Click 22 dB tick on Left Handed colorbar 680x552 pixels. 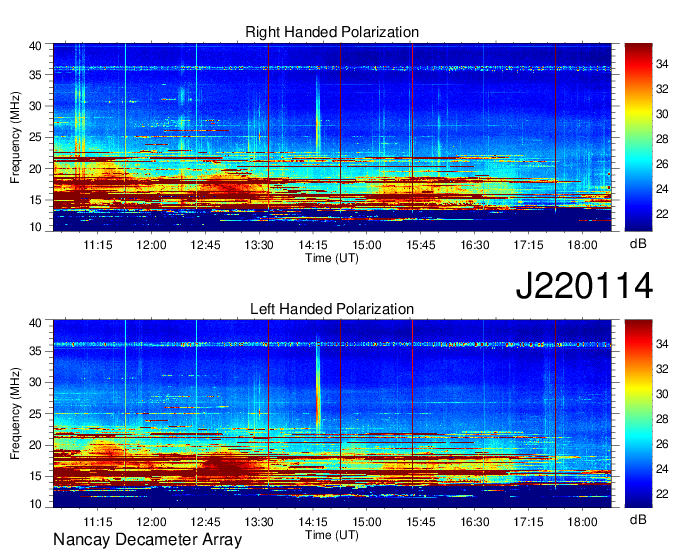click(x=662, y=494)
